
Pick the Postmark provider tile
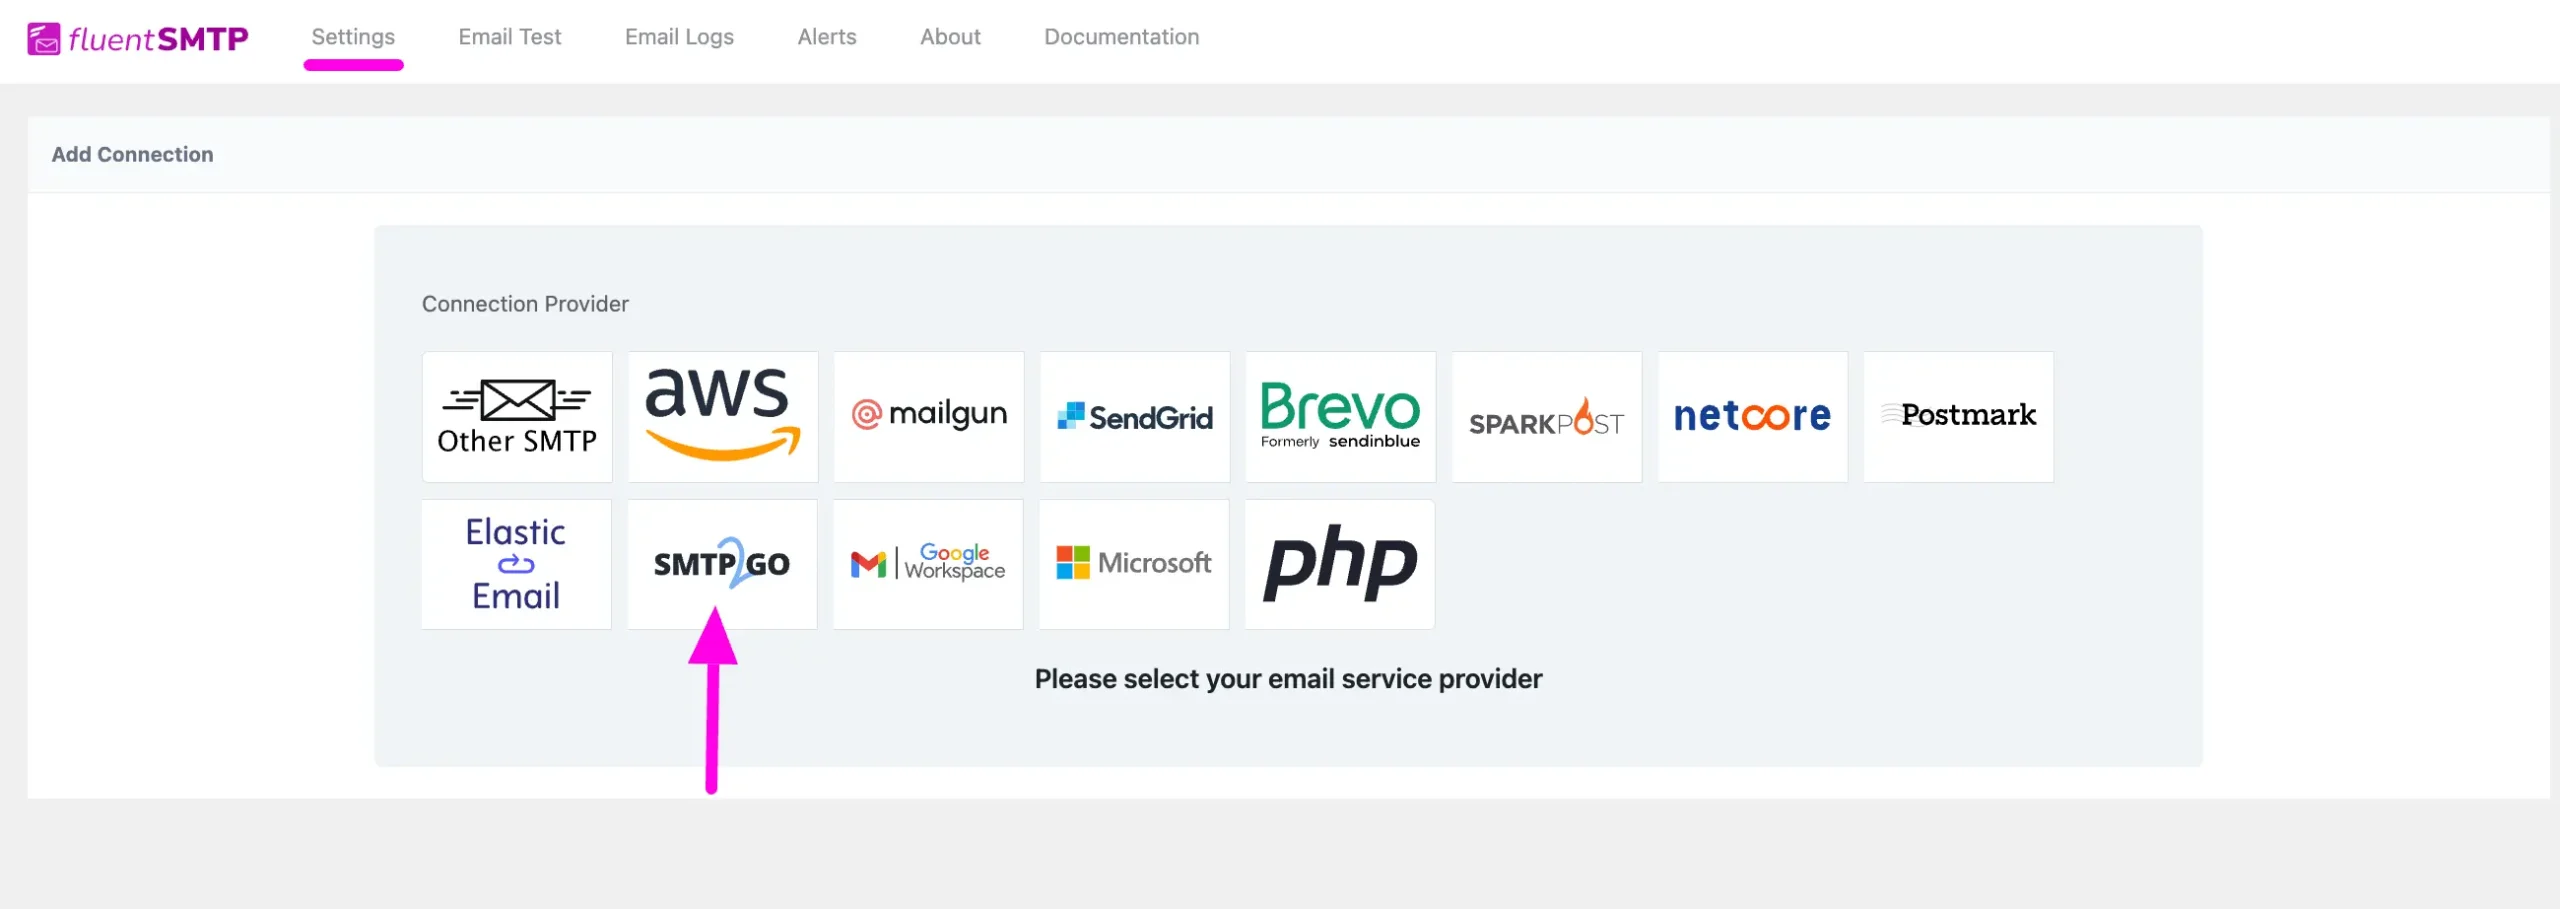coord(1959,416)
